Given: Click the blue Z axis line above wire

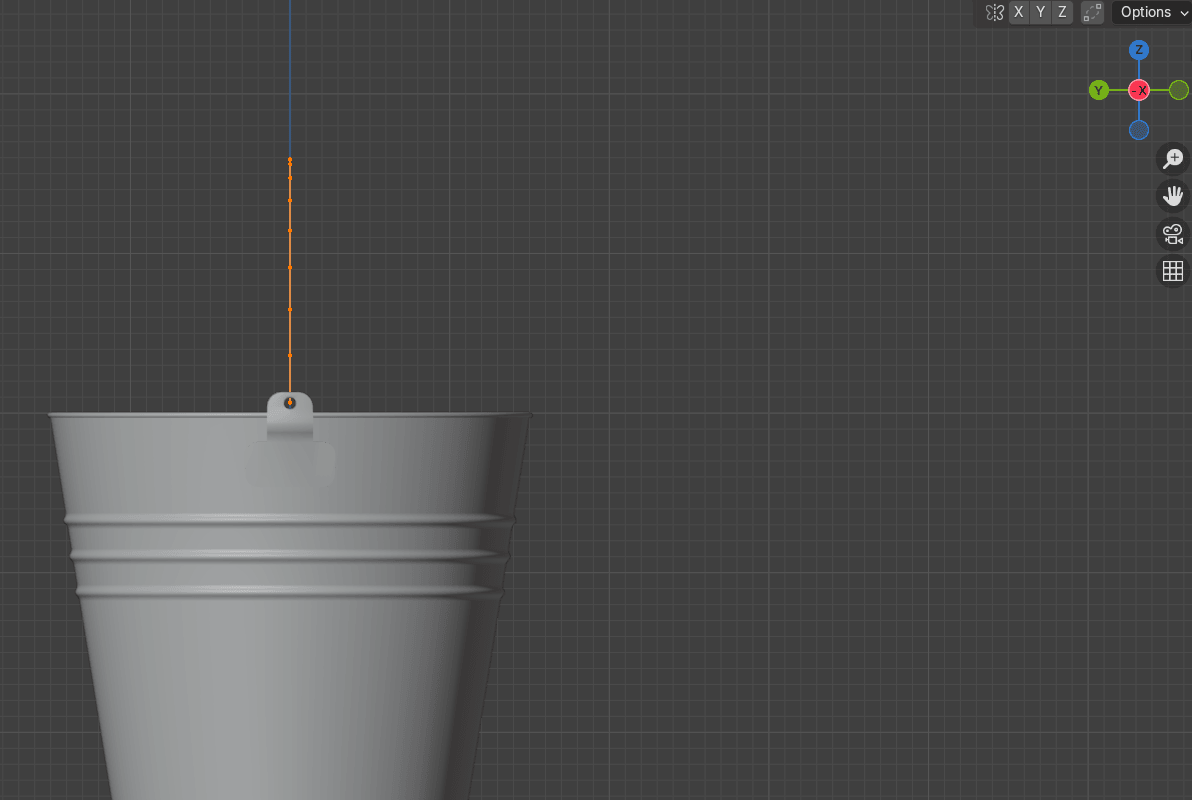Looking at the screenshot, I should 290,70.
